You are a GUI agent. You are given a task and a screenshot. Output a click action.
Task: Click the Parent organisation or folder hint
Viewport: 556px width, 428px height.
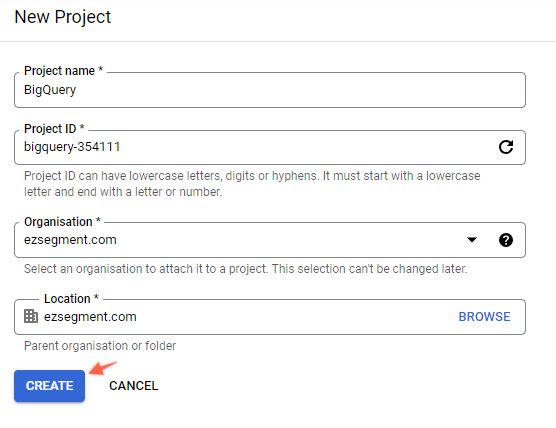[x=100, y=346]
